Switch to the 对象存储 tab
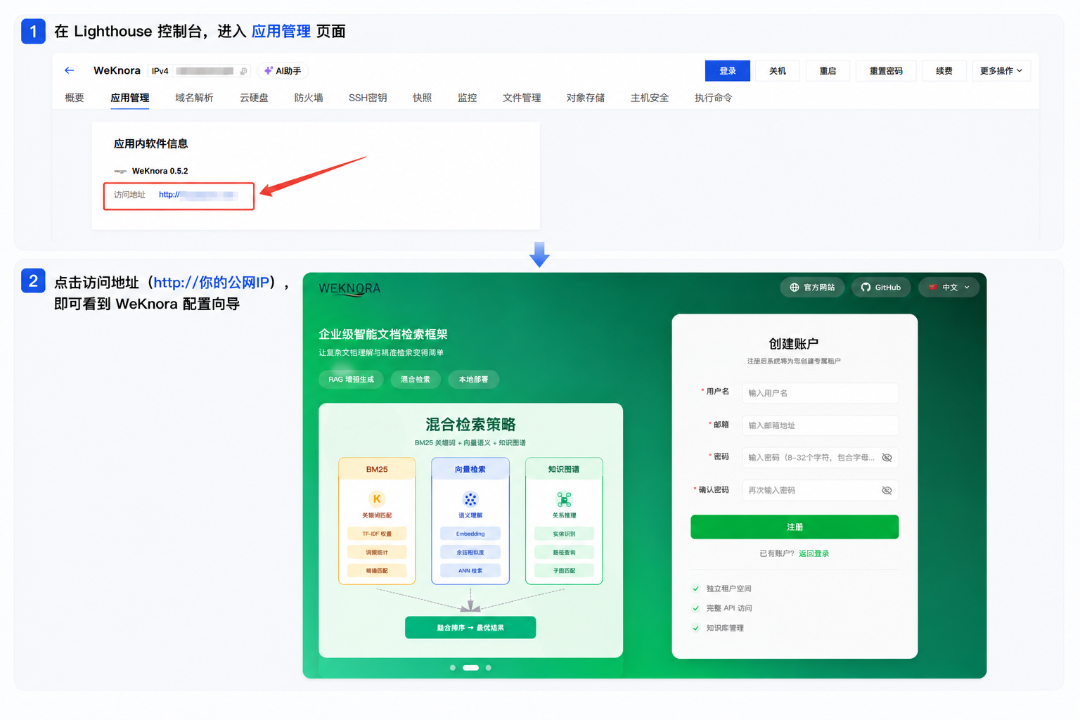This screenshot has width=1080, height=720. click(585, 98)
